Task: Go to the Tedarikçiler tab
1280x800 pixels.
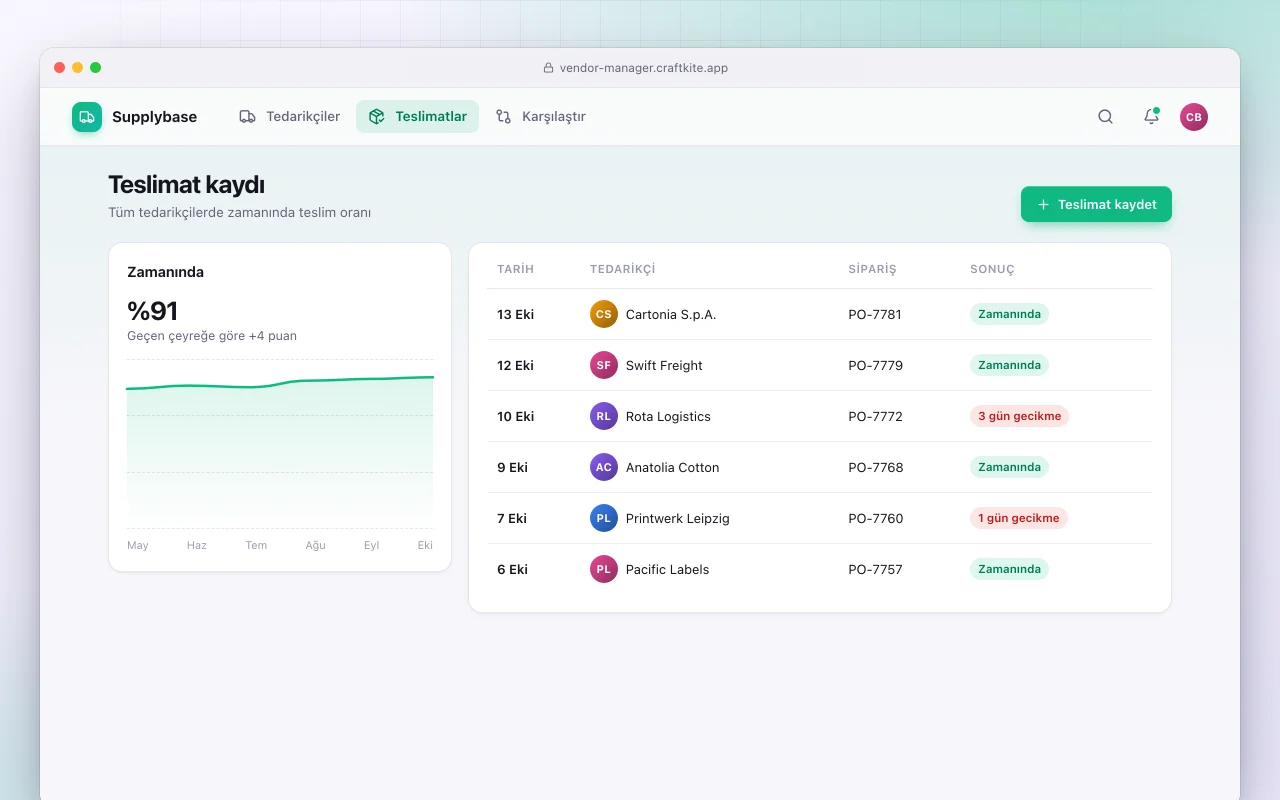Action: [290, 117]
